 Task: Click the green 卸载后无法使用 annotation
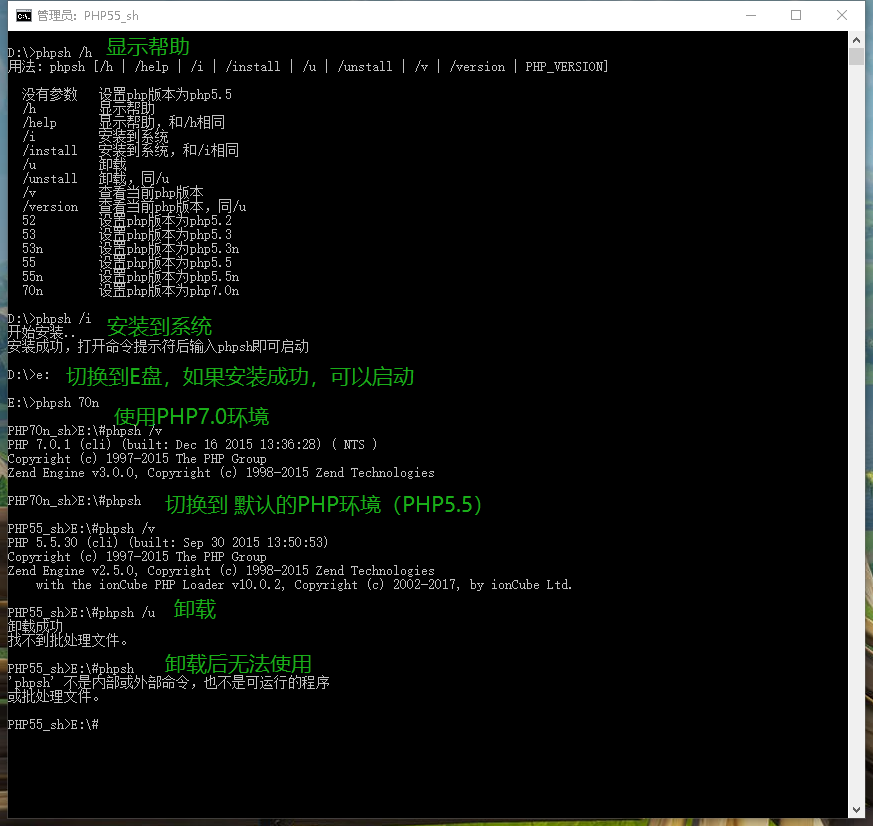click(x=238, y=663)
